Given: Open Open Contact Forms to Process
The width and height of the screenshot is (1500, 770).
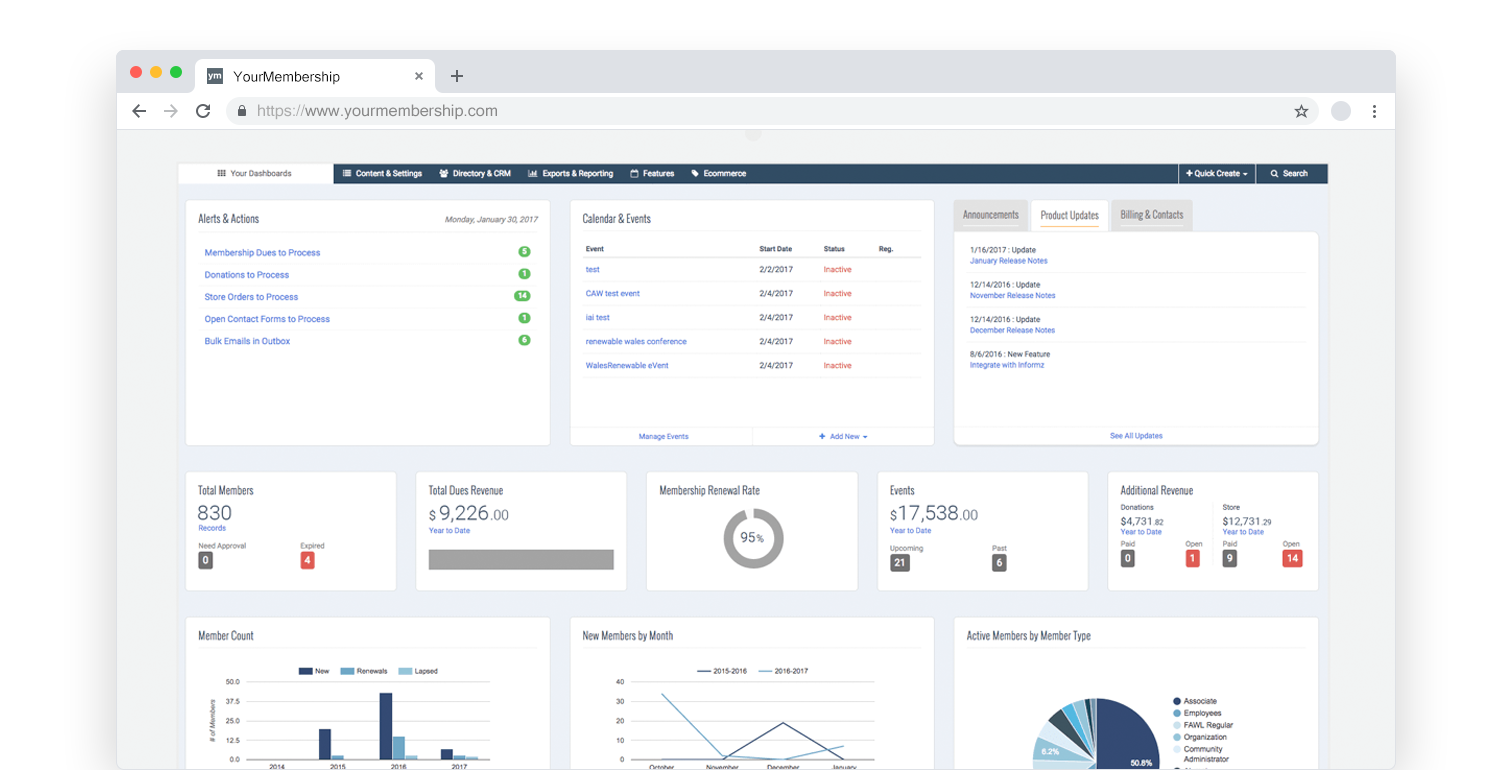Looking at the screenshot, I should click(267, 319).
